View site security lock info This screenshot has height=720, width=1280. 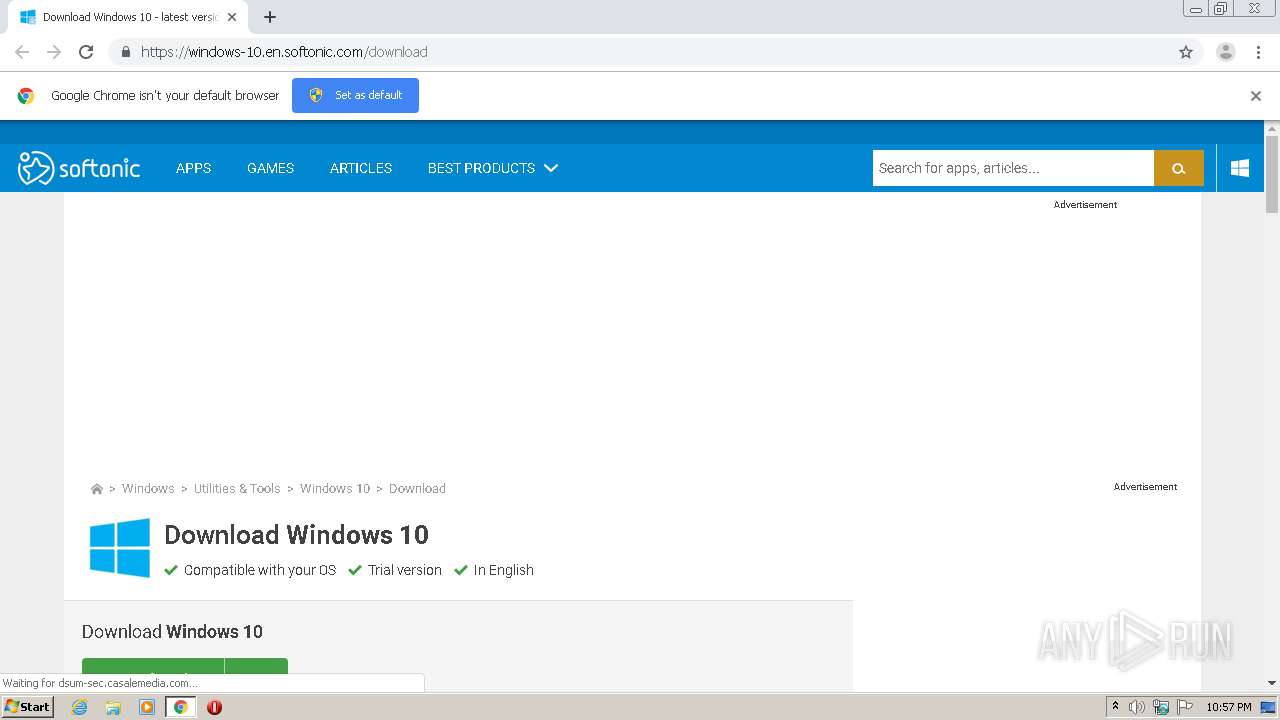tap(125, 52)
